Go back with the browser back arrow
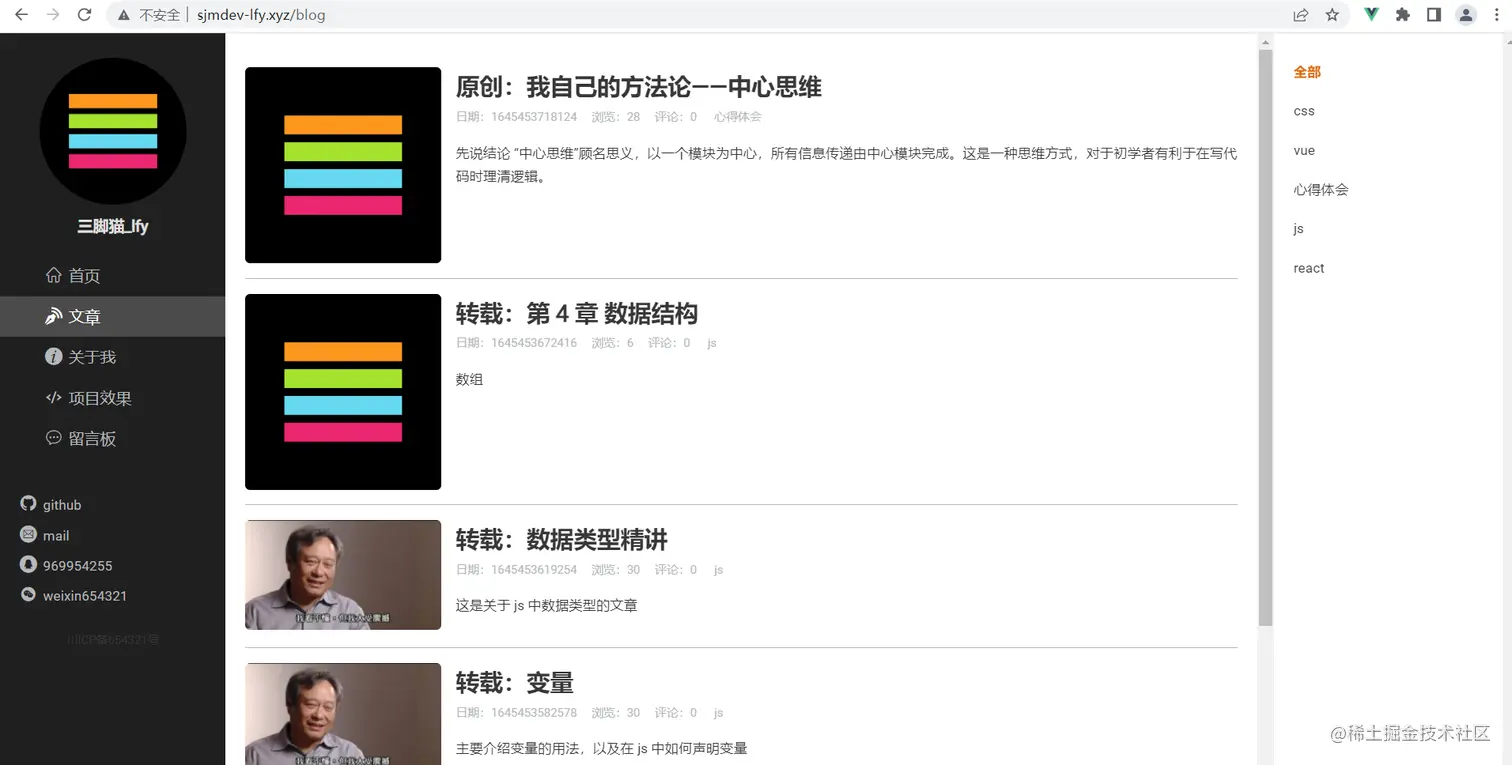 tap(21, 15)
